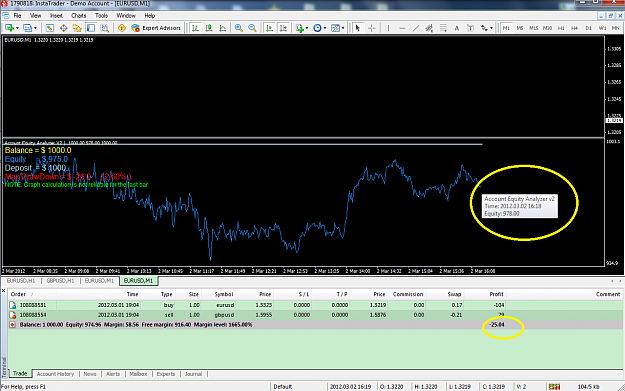
Task: Expand the Indicators dropdown arrow
Action: [x=307, y=28]
